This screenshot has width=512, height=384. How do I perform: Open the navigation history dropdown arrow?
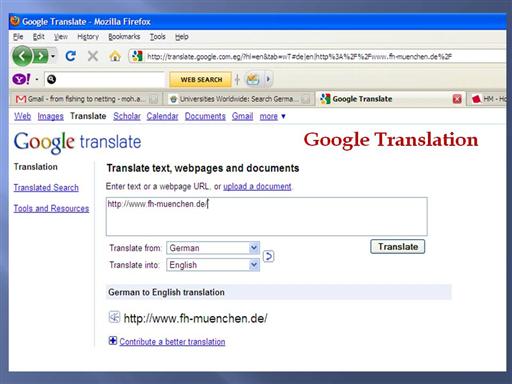point(53,56)
